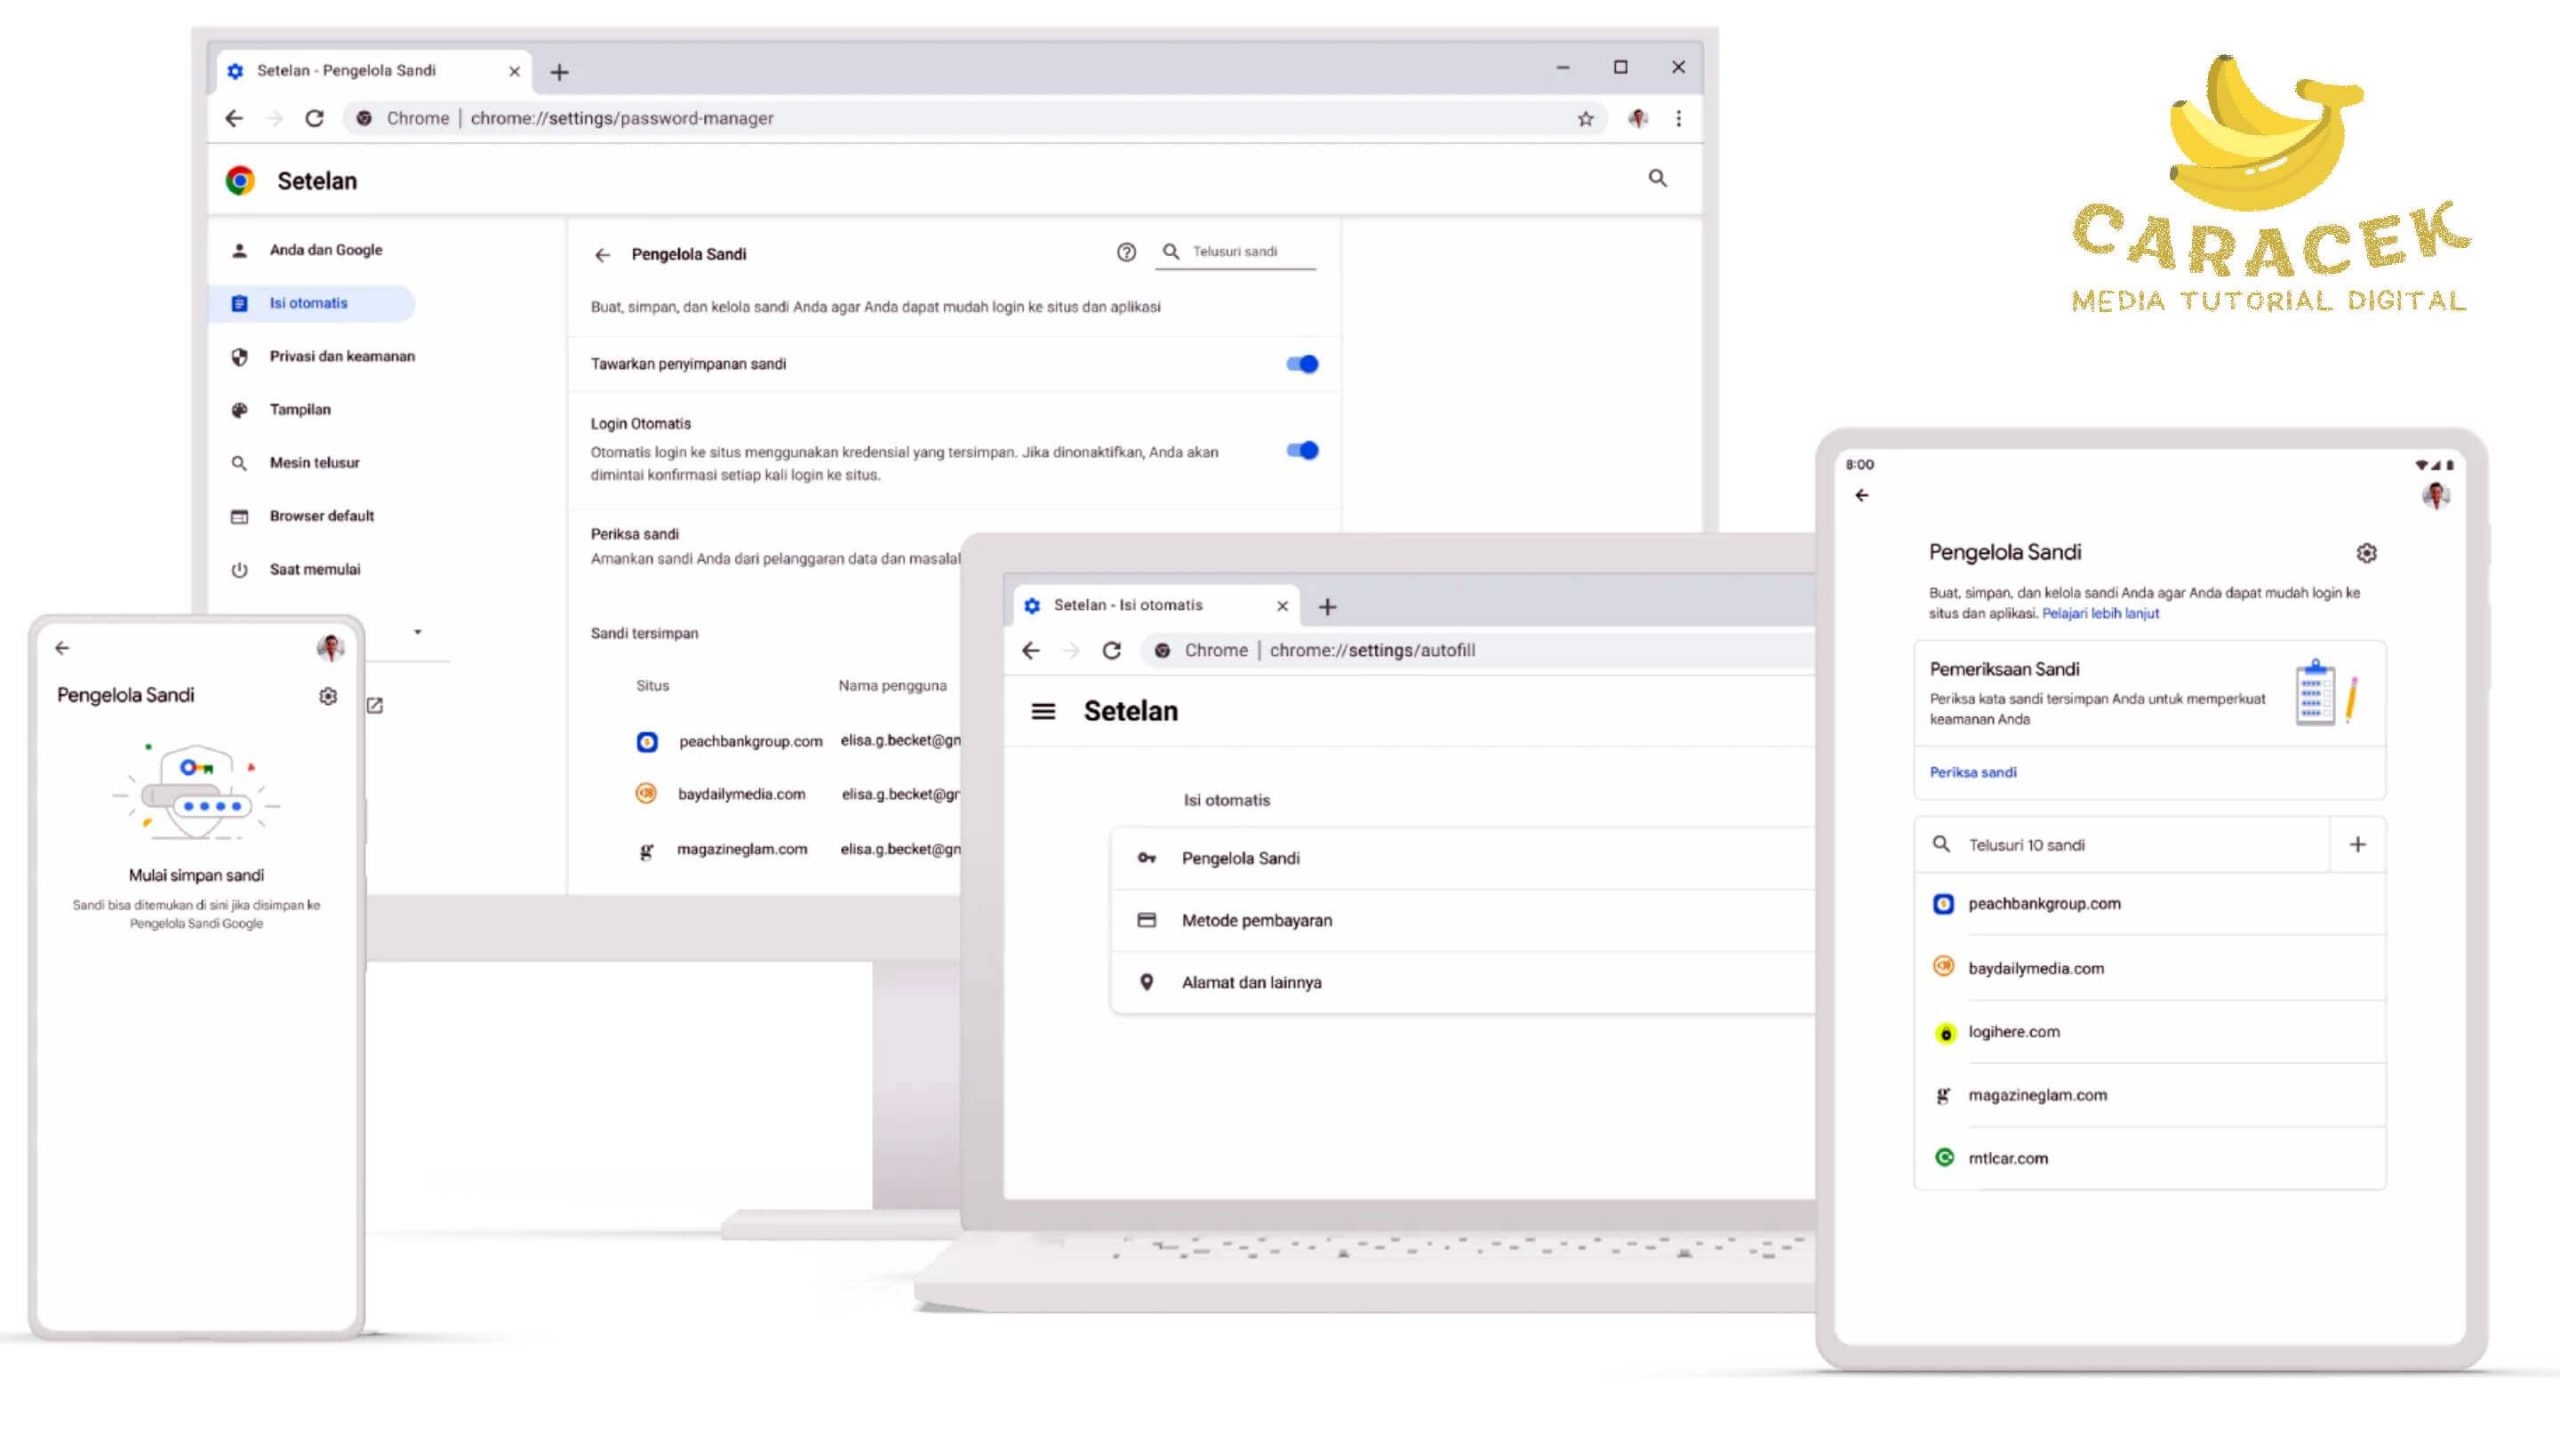The width and height of the screenshot is (2560, 1440).
Task: Bookmark page with star icon
Action: (x=1585, y=119)
